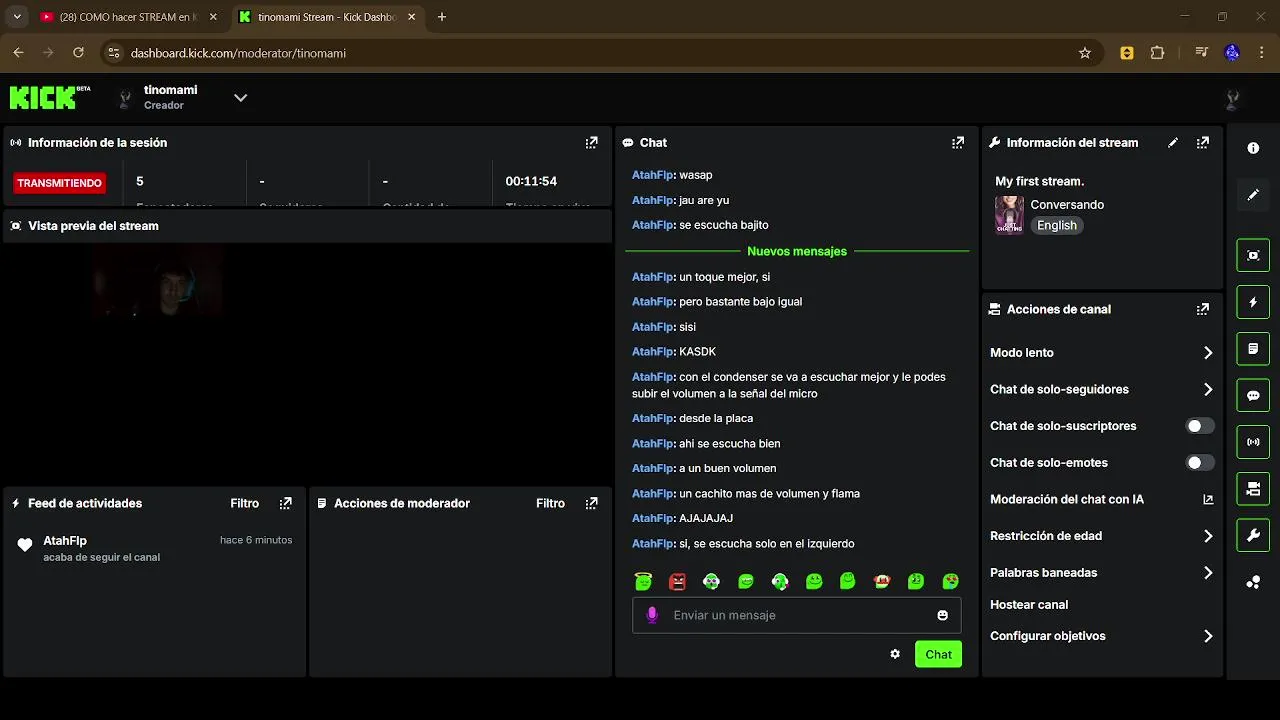Insert the angry red face emote
This screenshot has height=720, width=1280.
coord(677,581)
